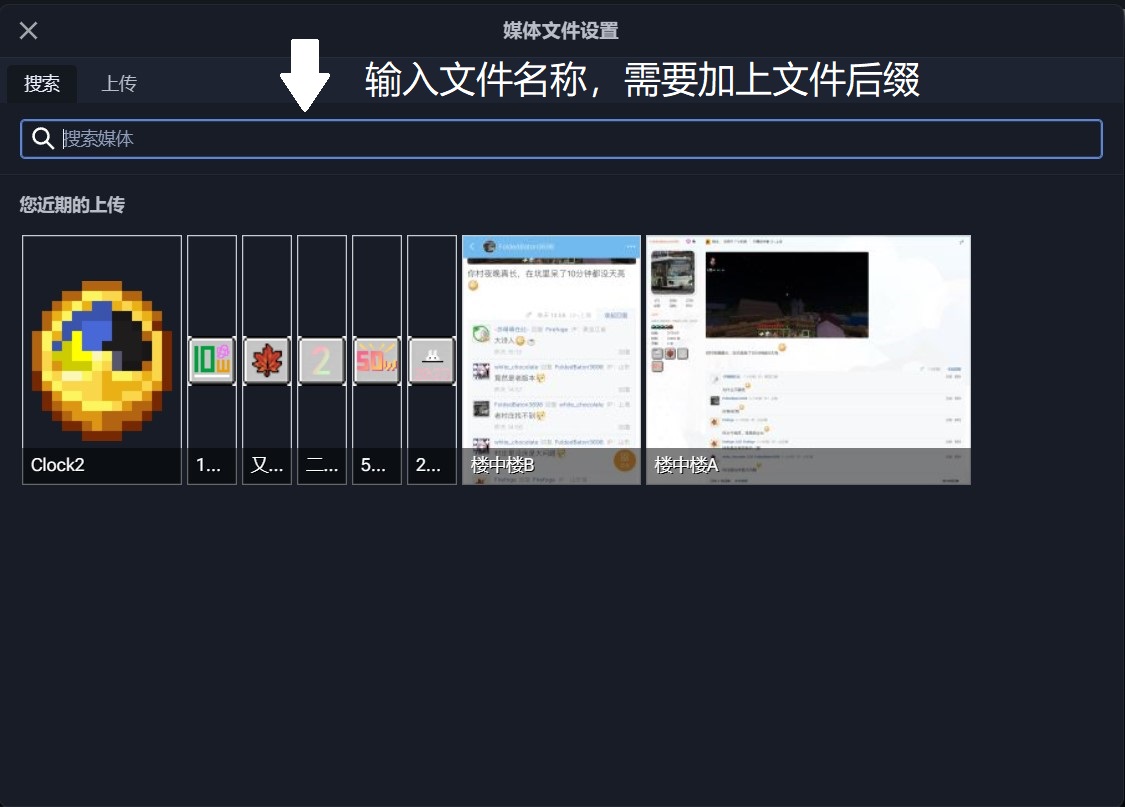Select the red 50 badge thumbnail

pos(377,359)
